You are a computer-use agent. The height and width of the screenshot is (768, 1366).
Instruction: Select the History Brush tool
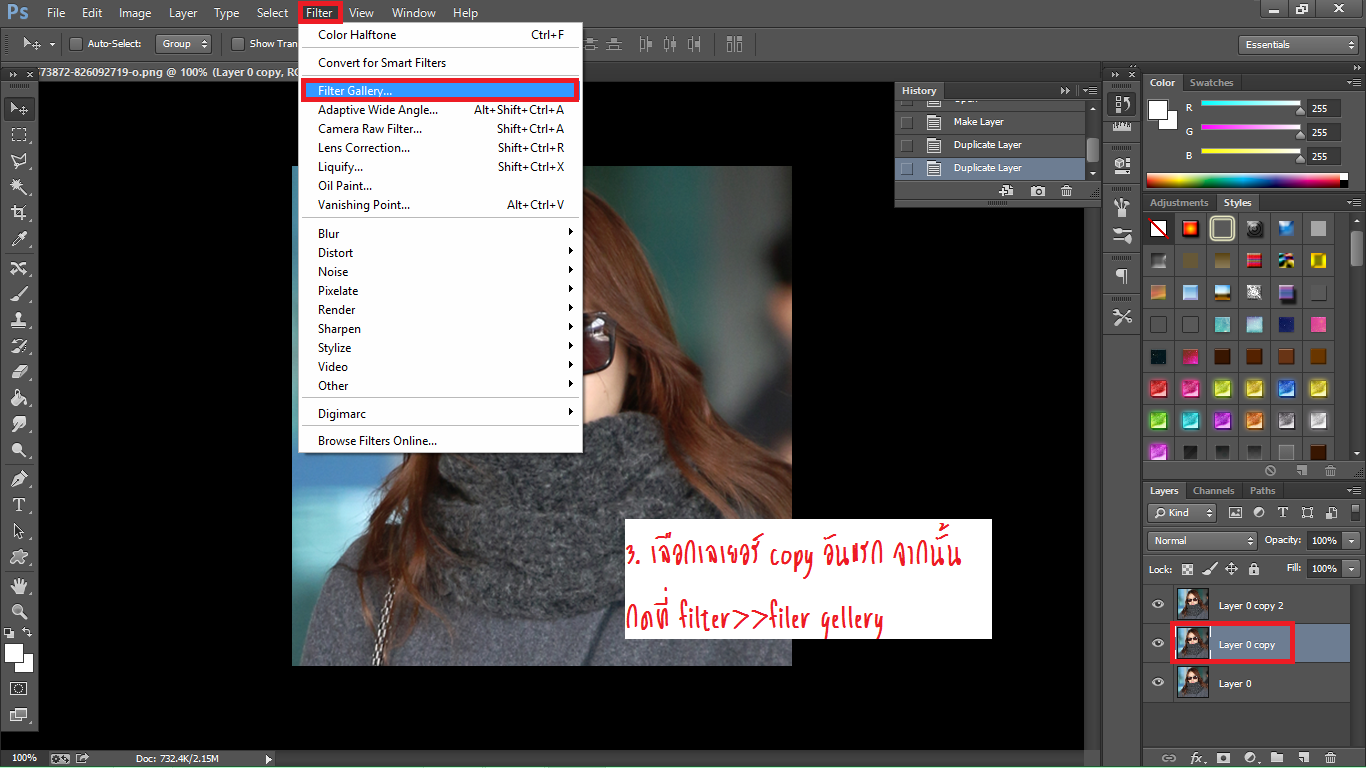pos(19,346)
